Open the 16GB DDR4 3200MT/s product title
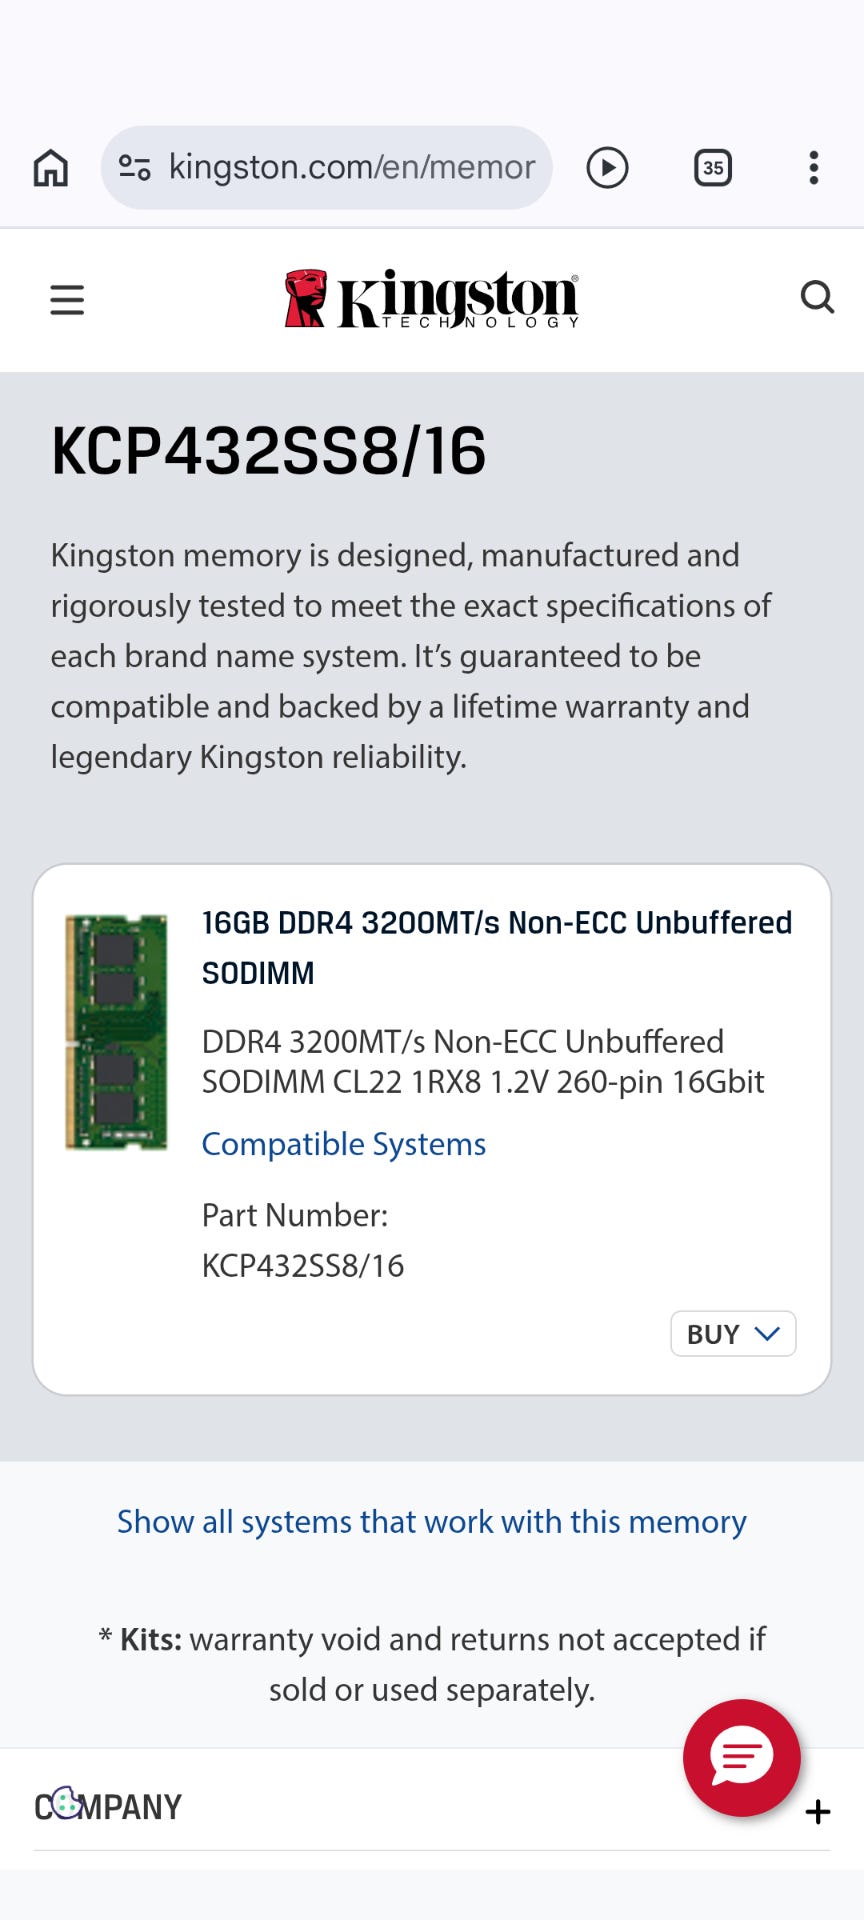Image resolution: width=864 pixels, height=1920 pixels. (x=496, y=946)
